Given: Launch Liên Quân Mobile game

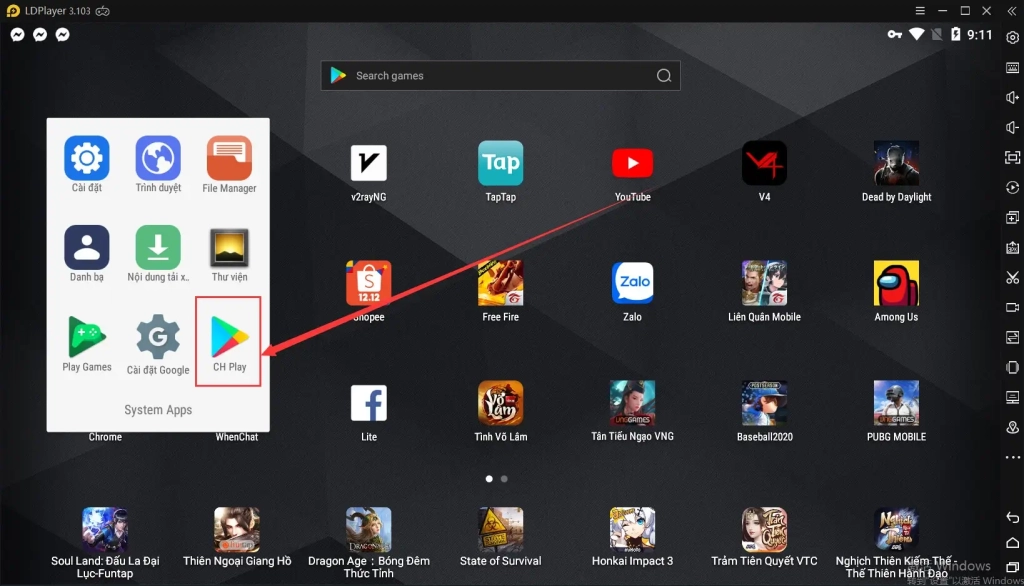Looking at the screenshot, I should pyautogui.click(x=764, y=283).
